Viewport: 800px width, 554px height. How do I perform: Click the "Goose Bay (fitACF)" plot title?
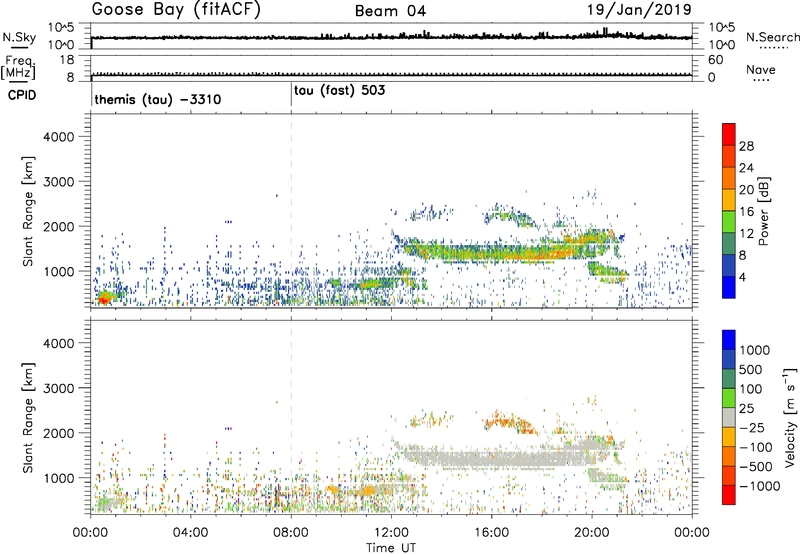coord(176,10)
